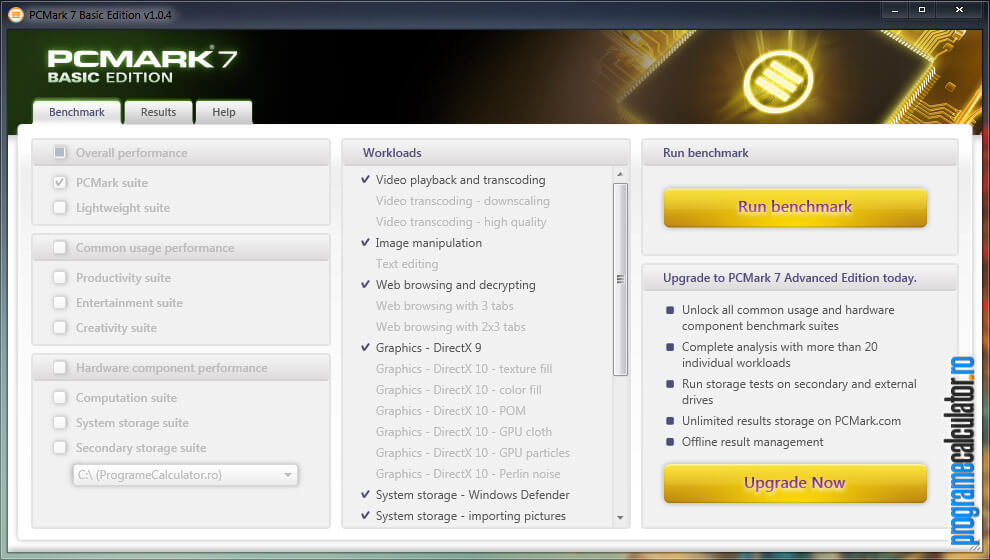Select Video transcoding - high quality workload
The image size is (990, 560).
coord(461,222)
